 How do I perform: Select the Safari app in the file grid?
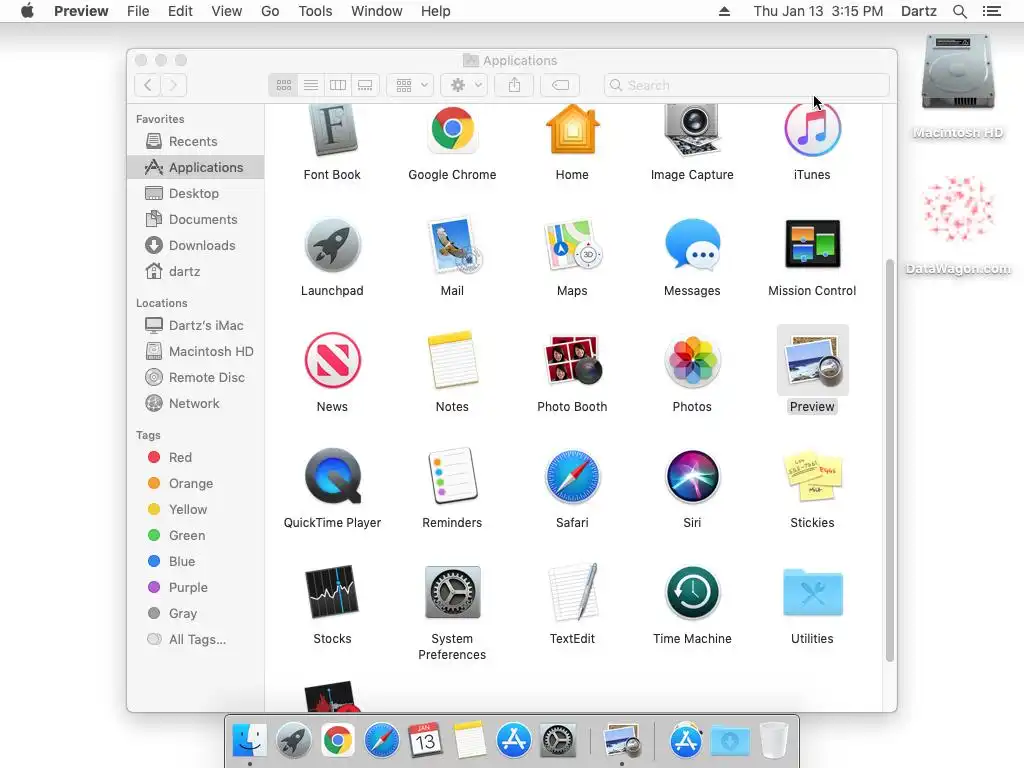coord(572,477)
